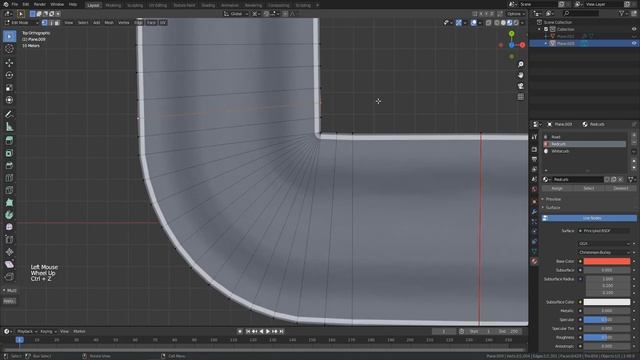
Task: Select the Poly Build tool
Action: pyautogui.click(x=9, y=202)
